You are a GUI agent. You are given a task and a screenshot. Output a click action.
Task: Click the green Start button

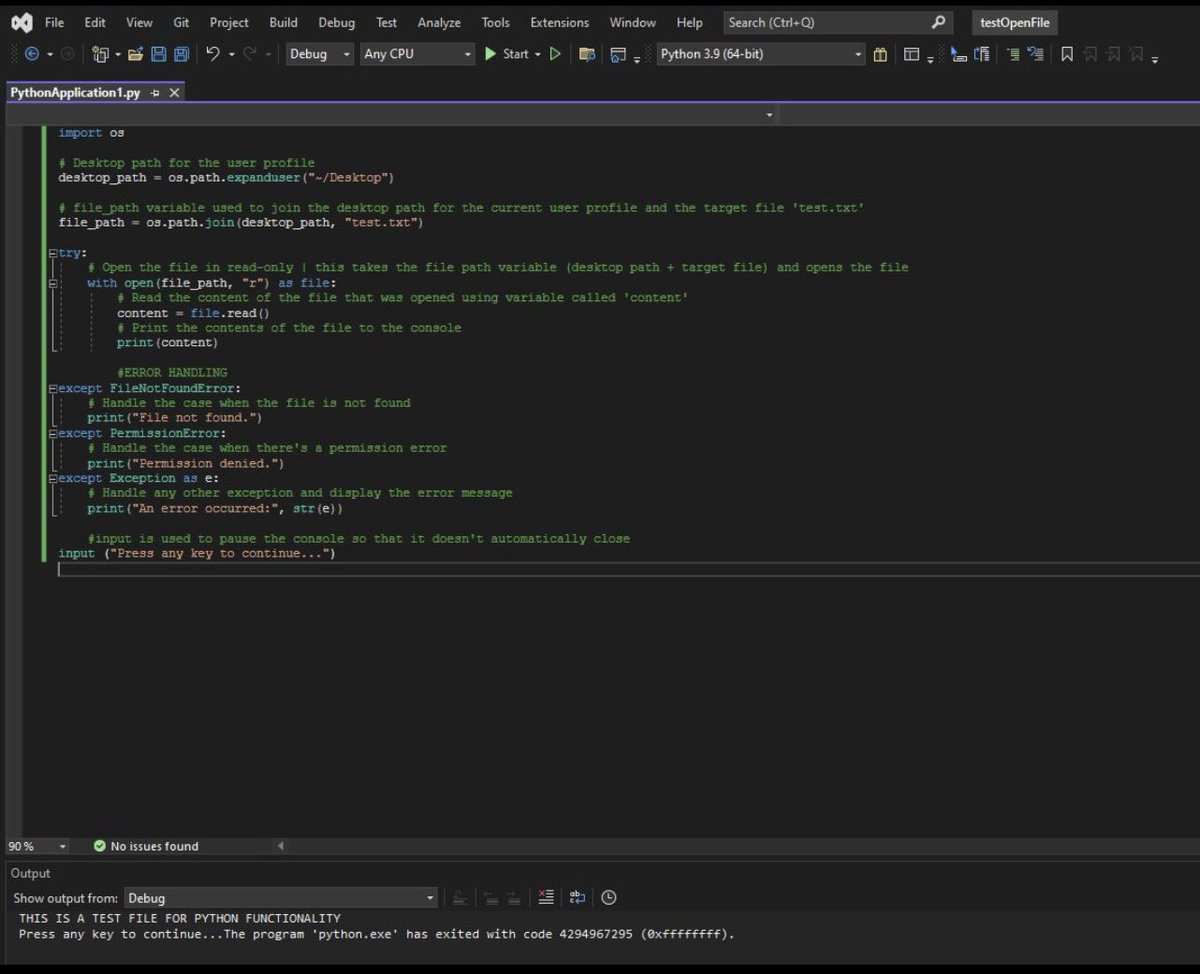(507, 54)
